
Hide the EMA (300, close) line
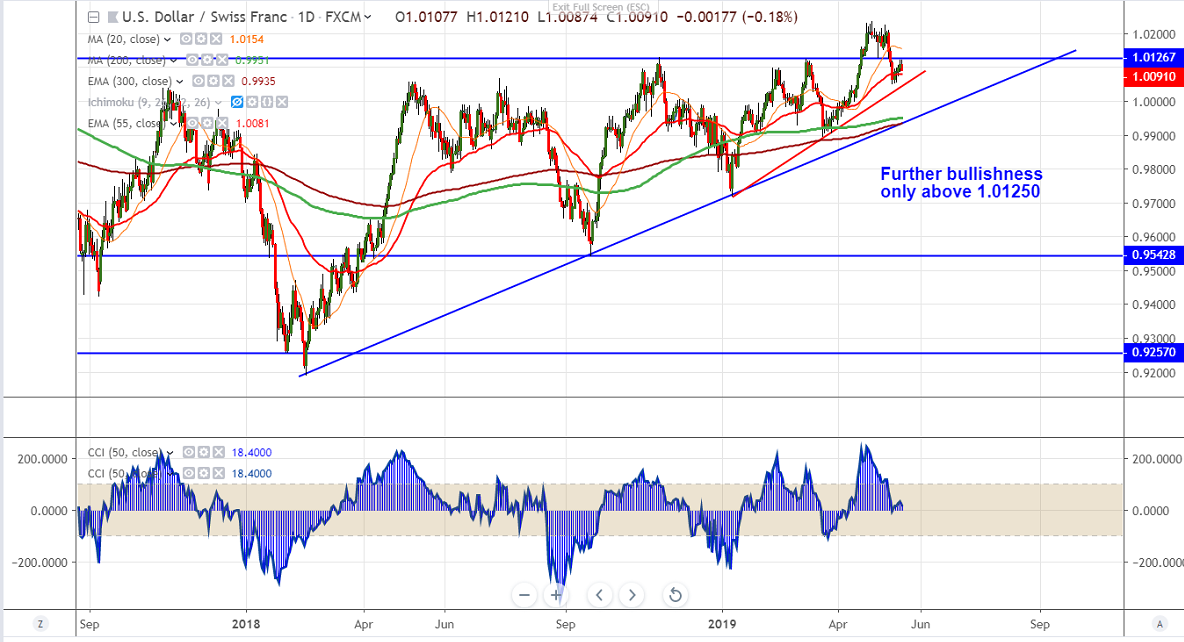pos(198,81)
